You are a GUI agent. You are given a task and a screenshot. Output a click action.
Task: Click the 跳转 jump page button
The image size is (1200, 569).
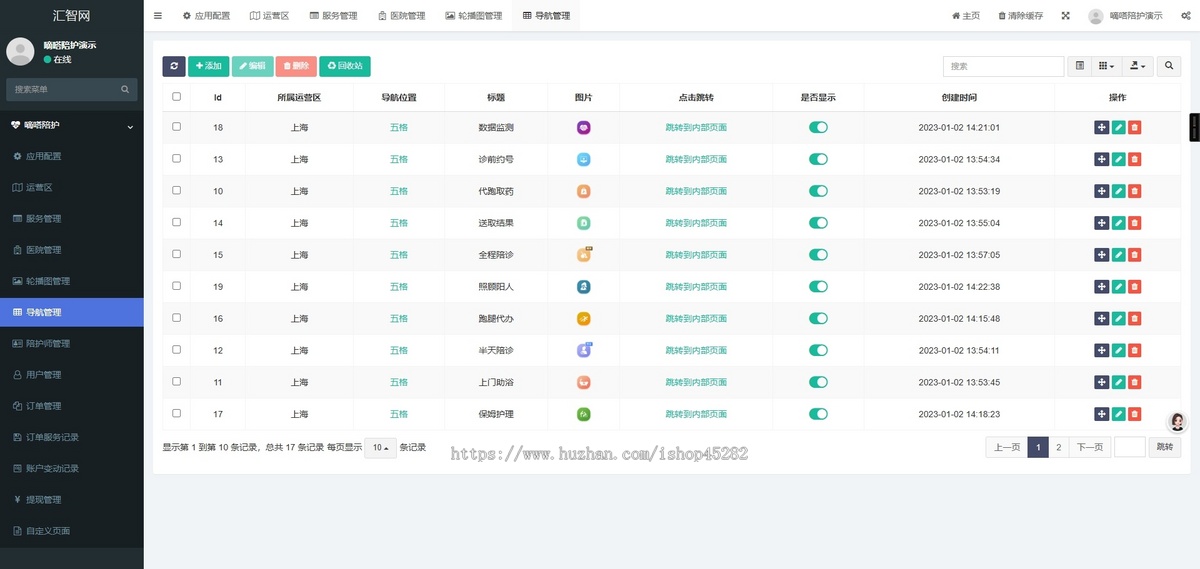point(1165,447)
